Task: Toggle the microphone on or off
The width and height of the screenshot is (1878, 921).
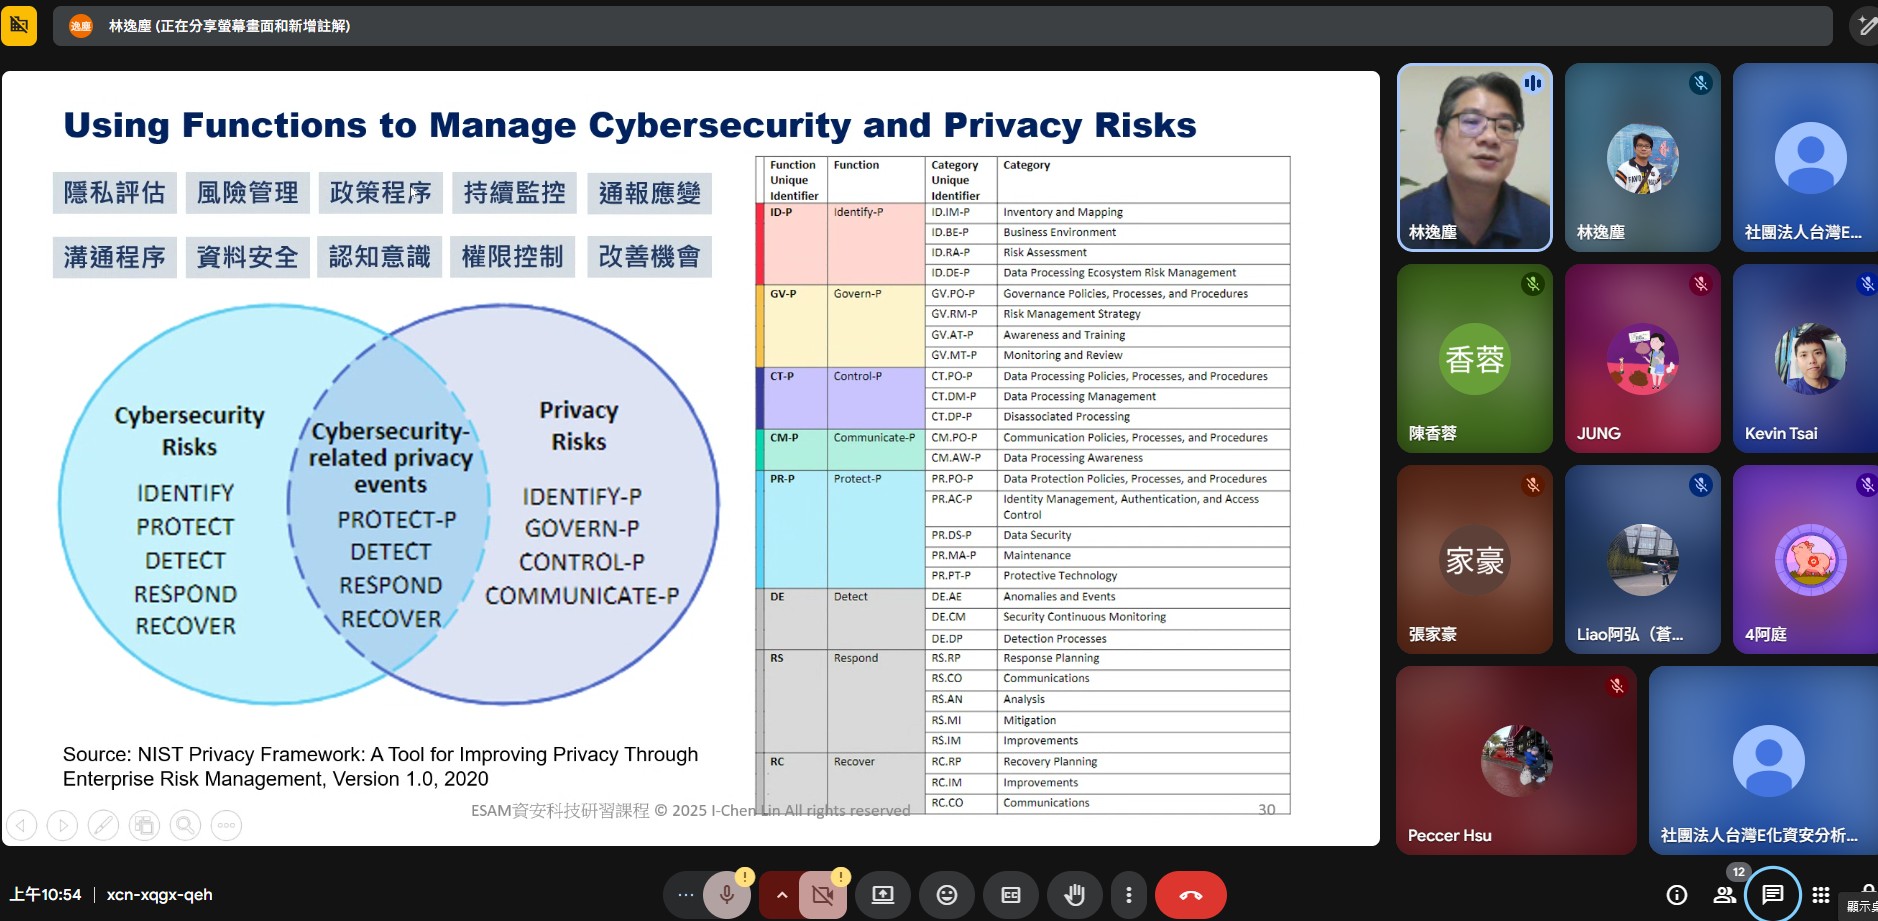Action: (727, 895)
